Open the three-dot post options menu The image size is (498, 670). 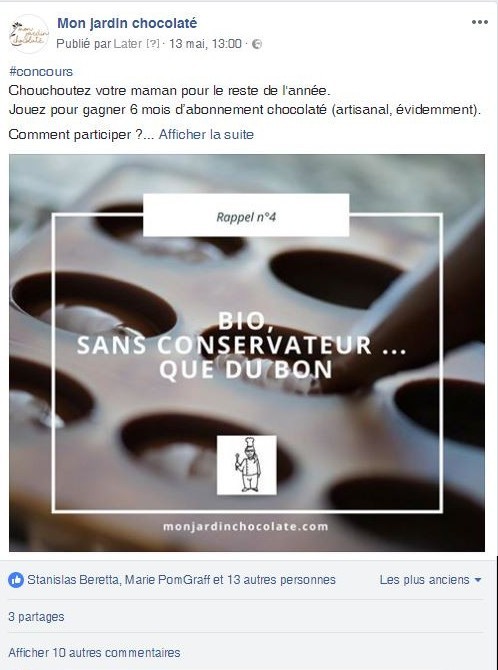click(480, 22)
